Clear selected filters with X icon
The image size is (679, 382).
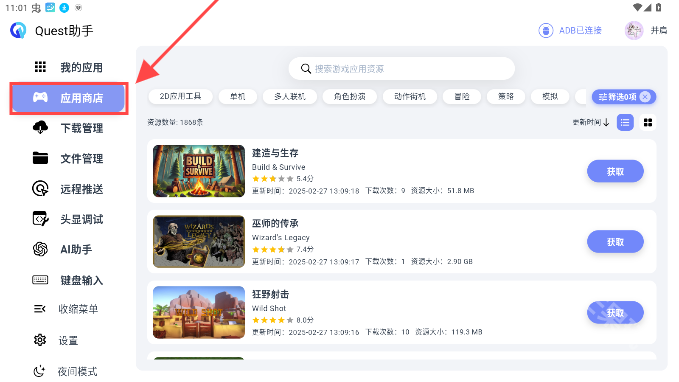[x=645, y=97]
